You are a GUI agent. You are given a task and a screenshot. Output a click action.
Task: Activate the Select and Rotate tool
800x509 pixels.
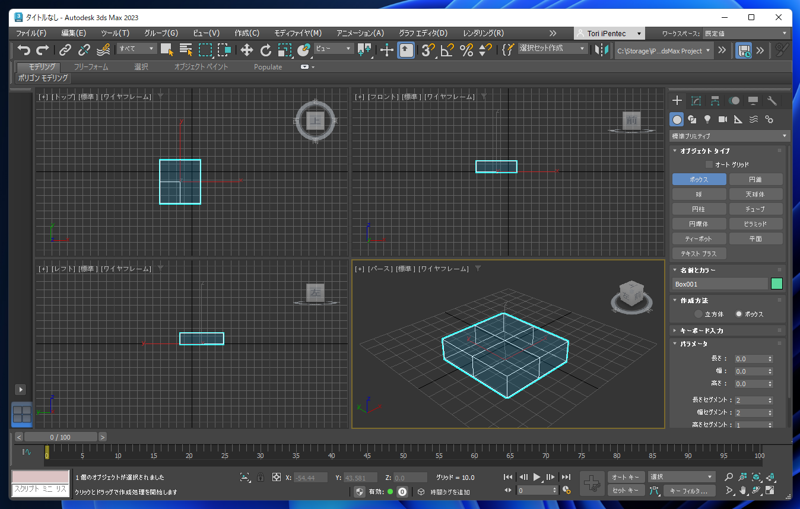tap(266, 50)
